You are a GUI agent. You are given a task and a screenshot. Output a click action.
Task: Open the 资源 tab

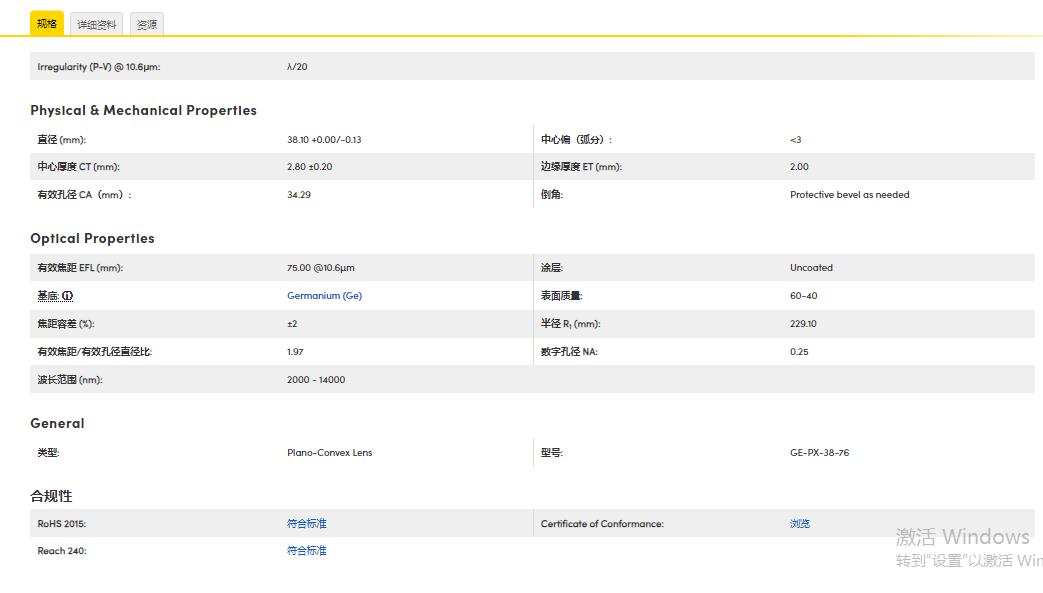[146, 23]
